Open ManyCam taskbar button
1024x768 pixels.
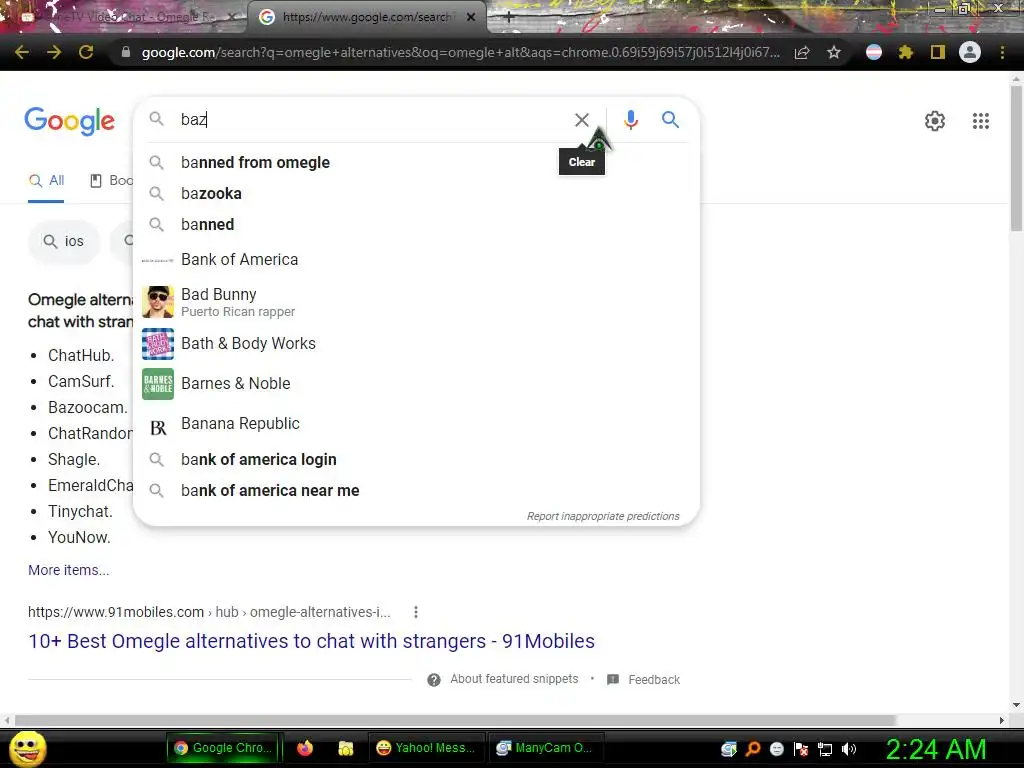coord(545,748)
